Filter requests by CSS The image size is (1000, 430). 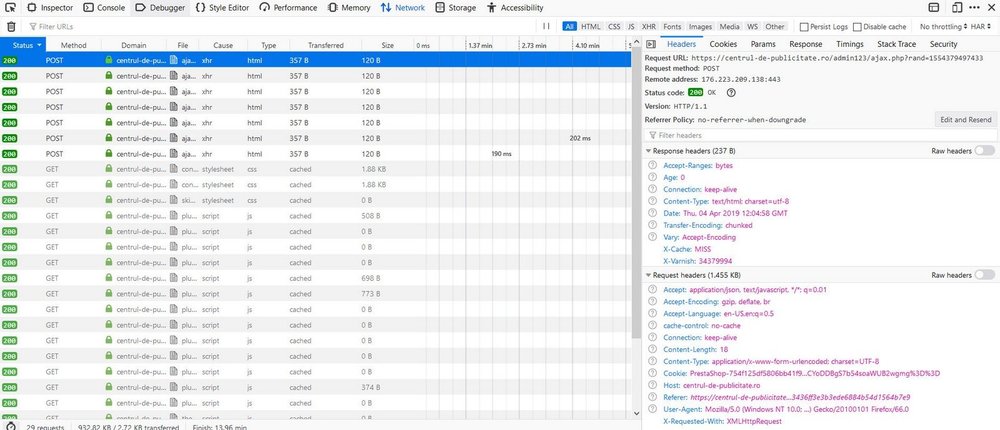[x=614, y=27]
